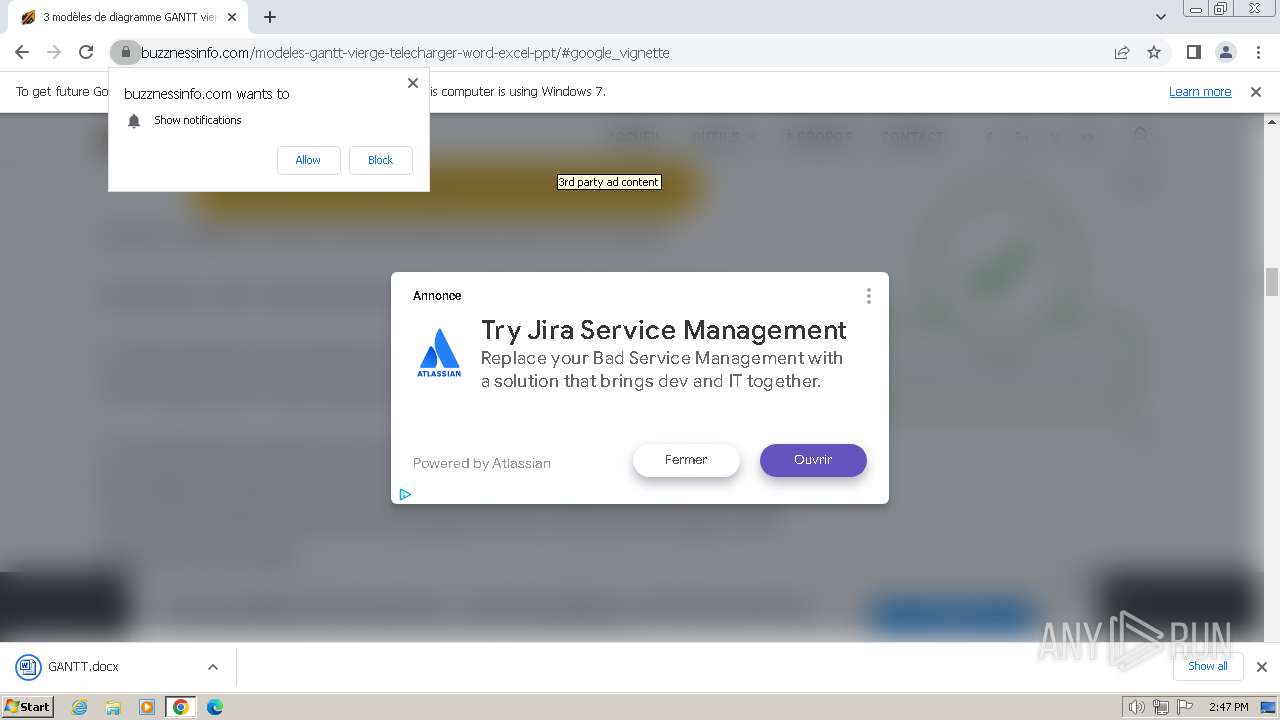The width and height of the screenshot is (1280, 720).
Task: Click the network tray icon
Action: pos(1161,707)
